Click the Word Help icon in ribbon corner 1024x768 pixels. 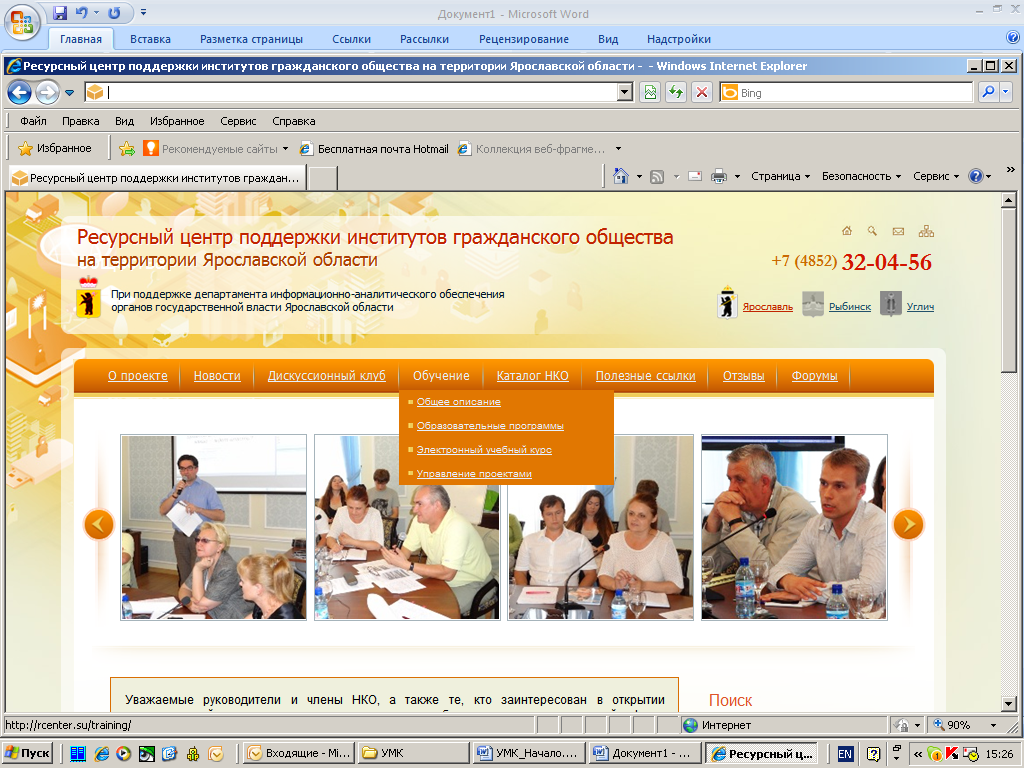coord(1014,38)
